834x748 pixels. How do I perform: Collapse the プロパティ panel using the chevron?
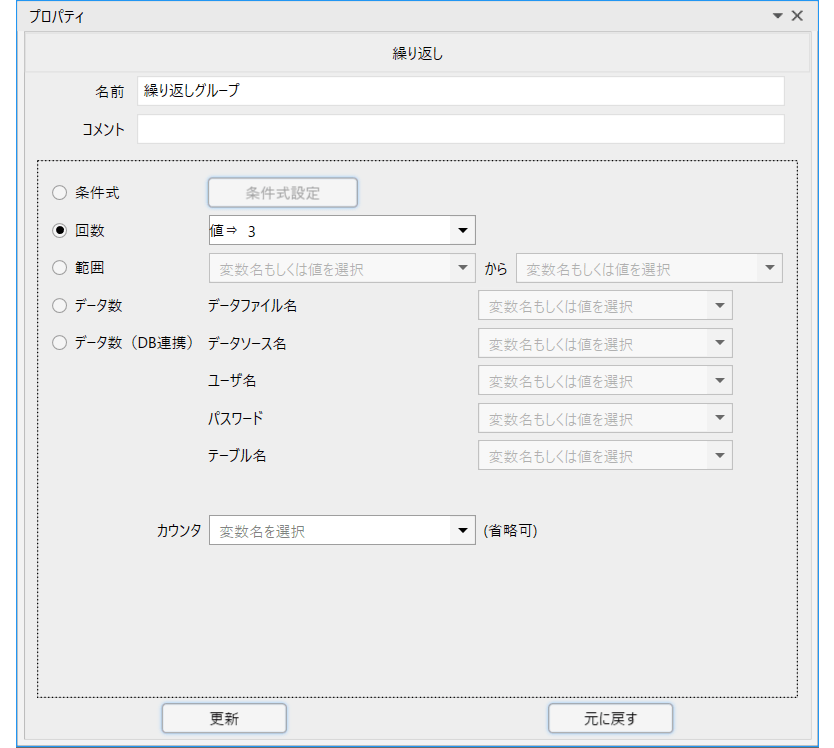(x=778, y=16)
